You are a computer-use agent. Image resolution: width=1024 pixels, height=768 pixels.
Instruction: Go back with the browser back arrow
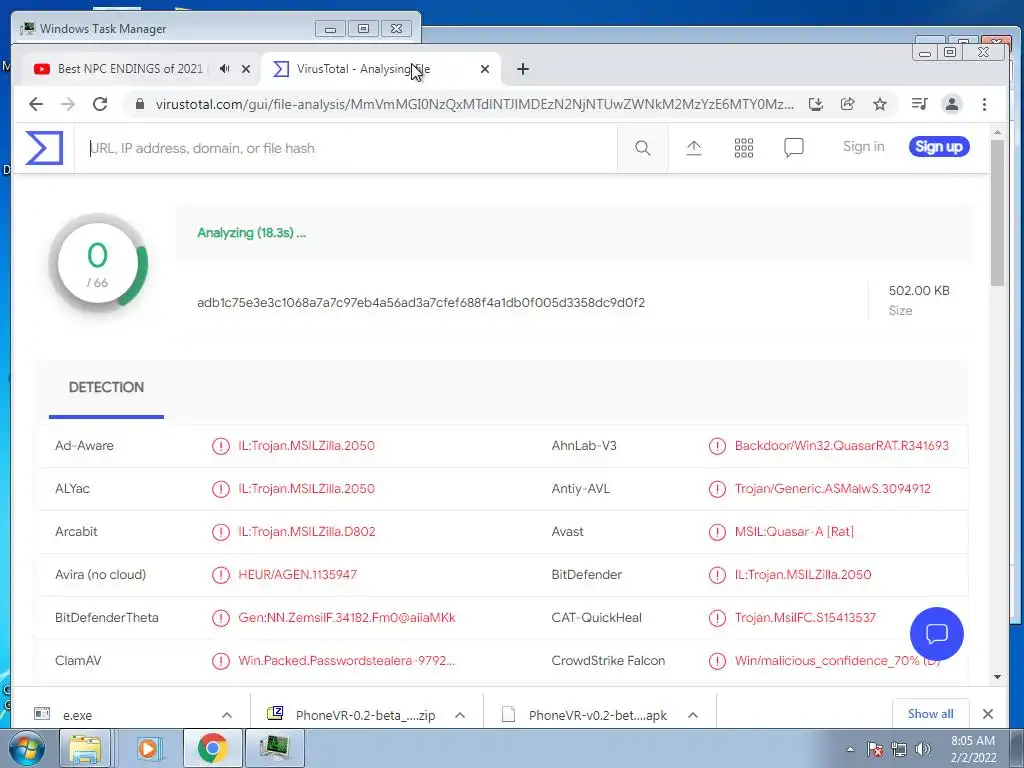pos(36,104)
